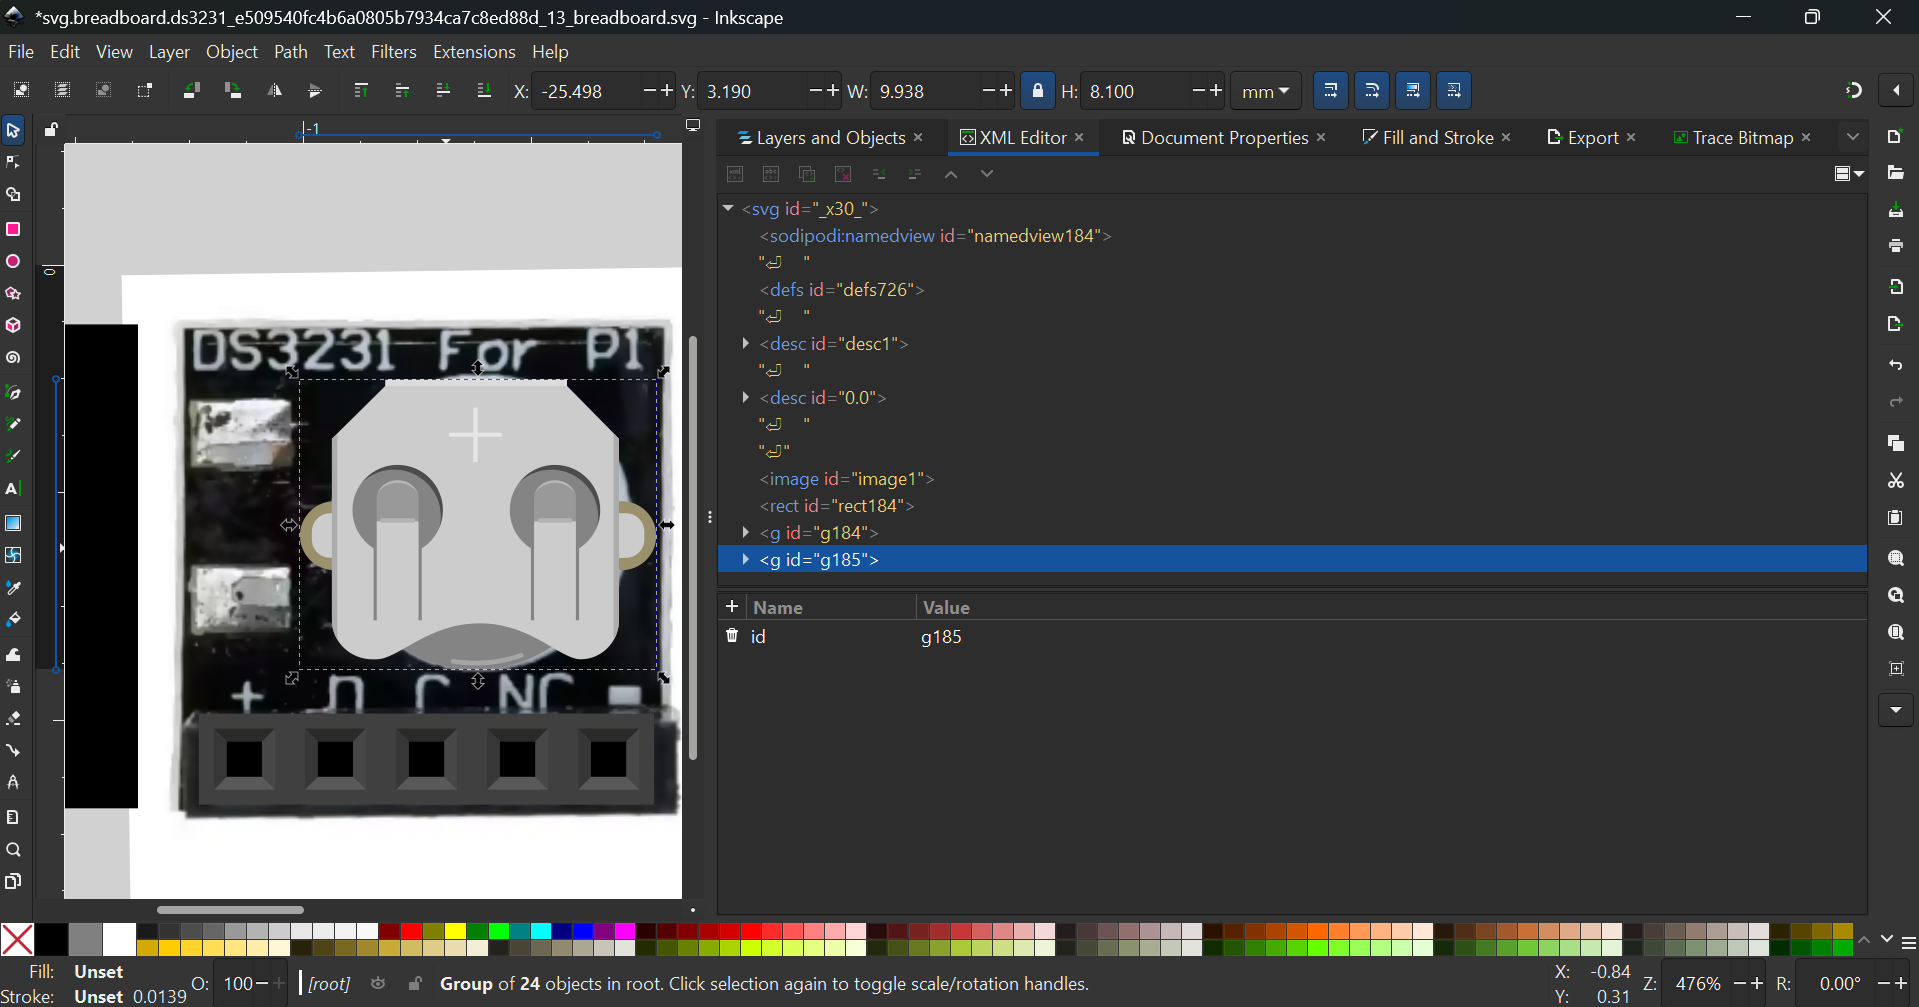The image size is (1919, 1007).
Task: Remove fill with the X none swatch
Action: 17,939
